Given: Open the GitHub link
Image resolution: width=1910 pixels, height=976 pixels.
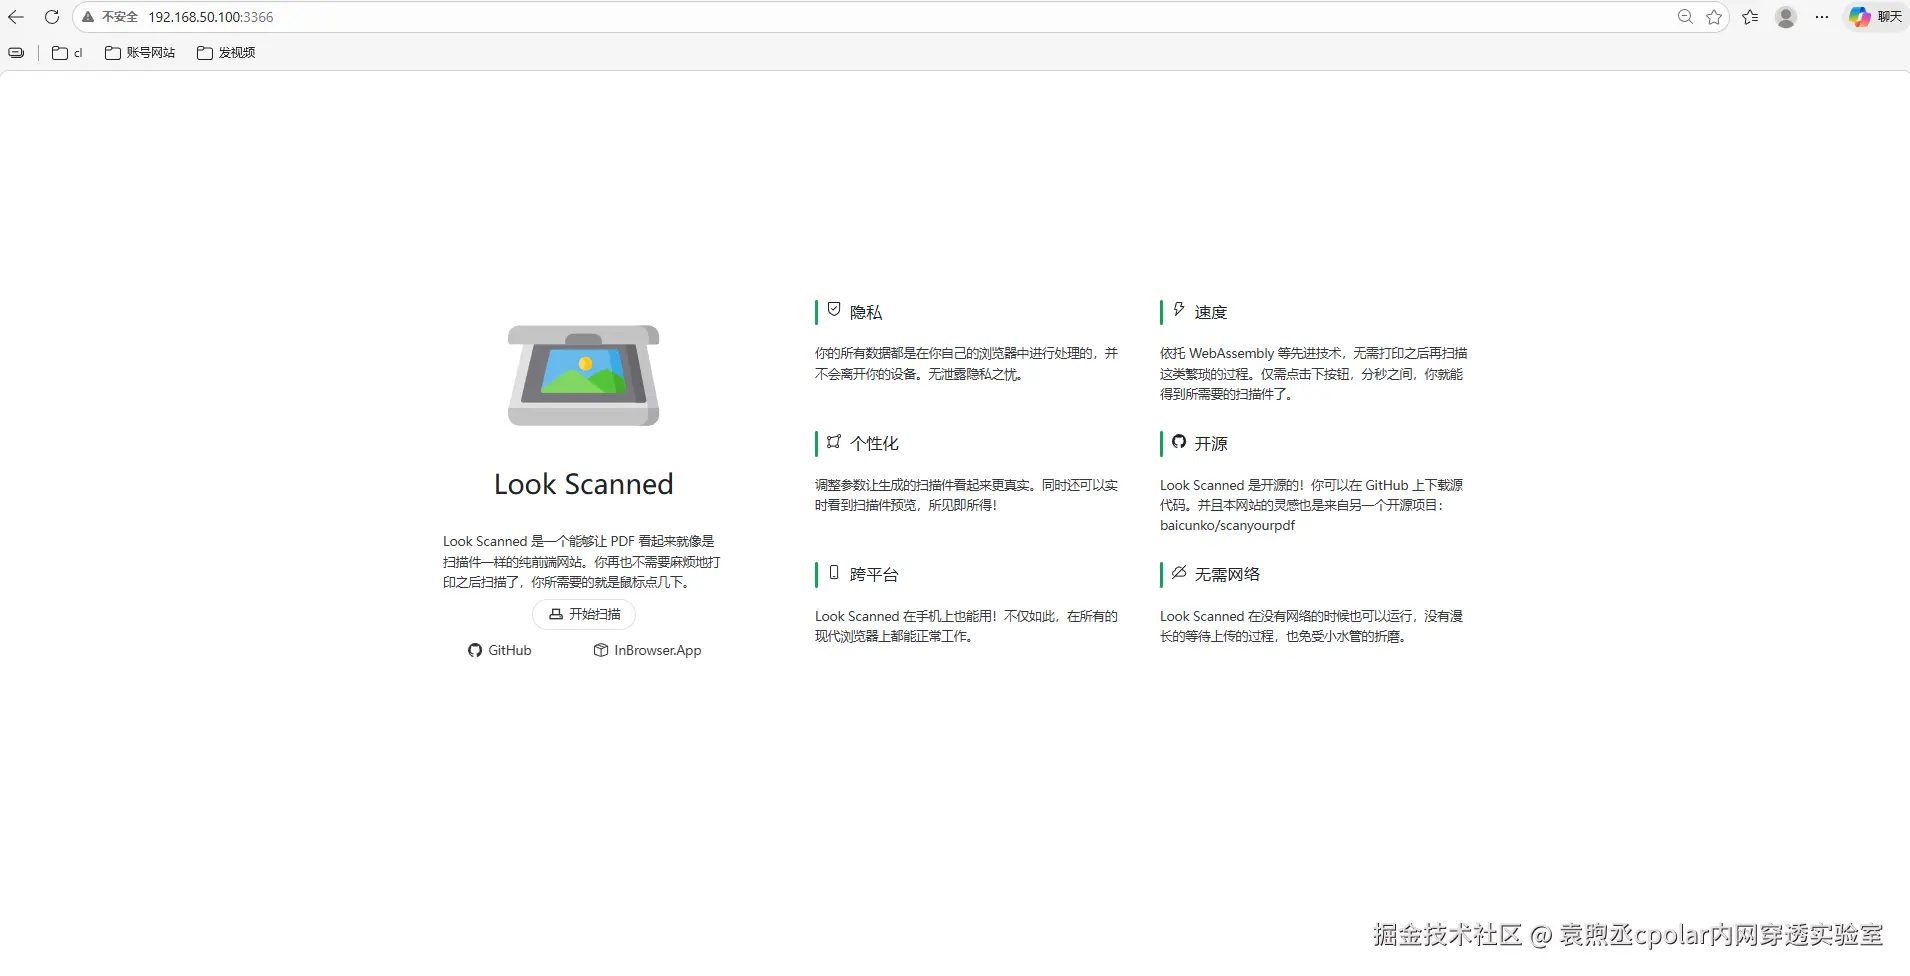Looking at the screenshot, I should [x=500, y=650].
